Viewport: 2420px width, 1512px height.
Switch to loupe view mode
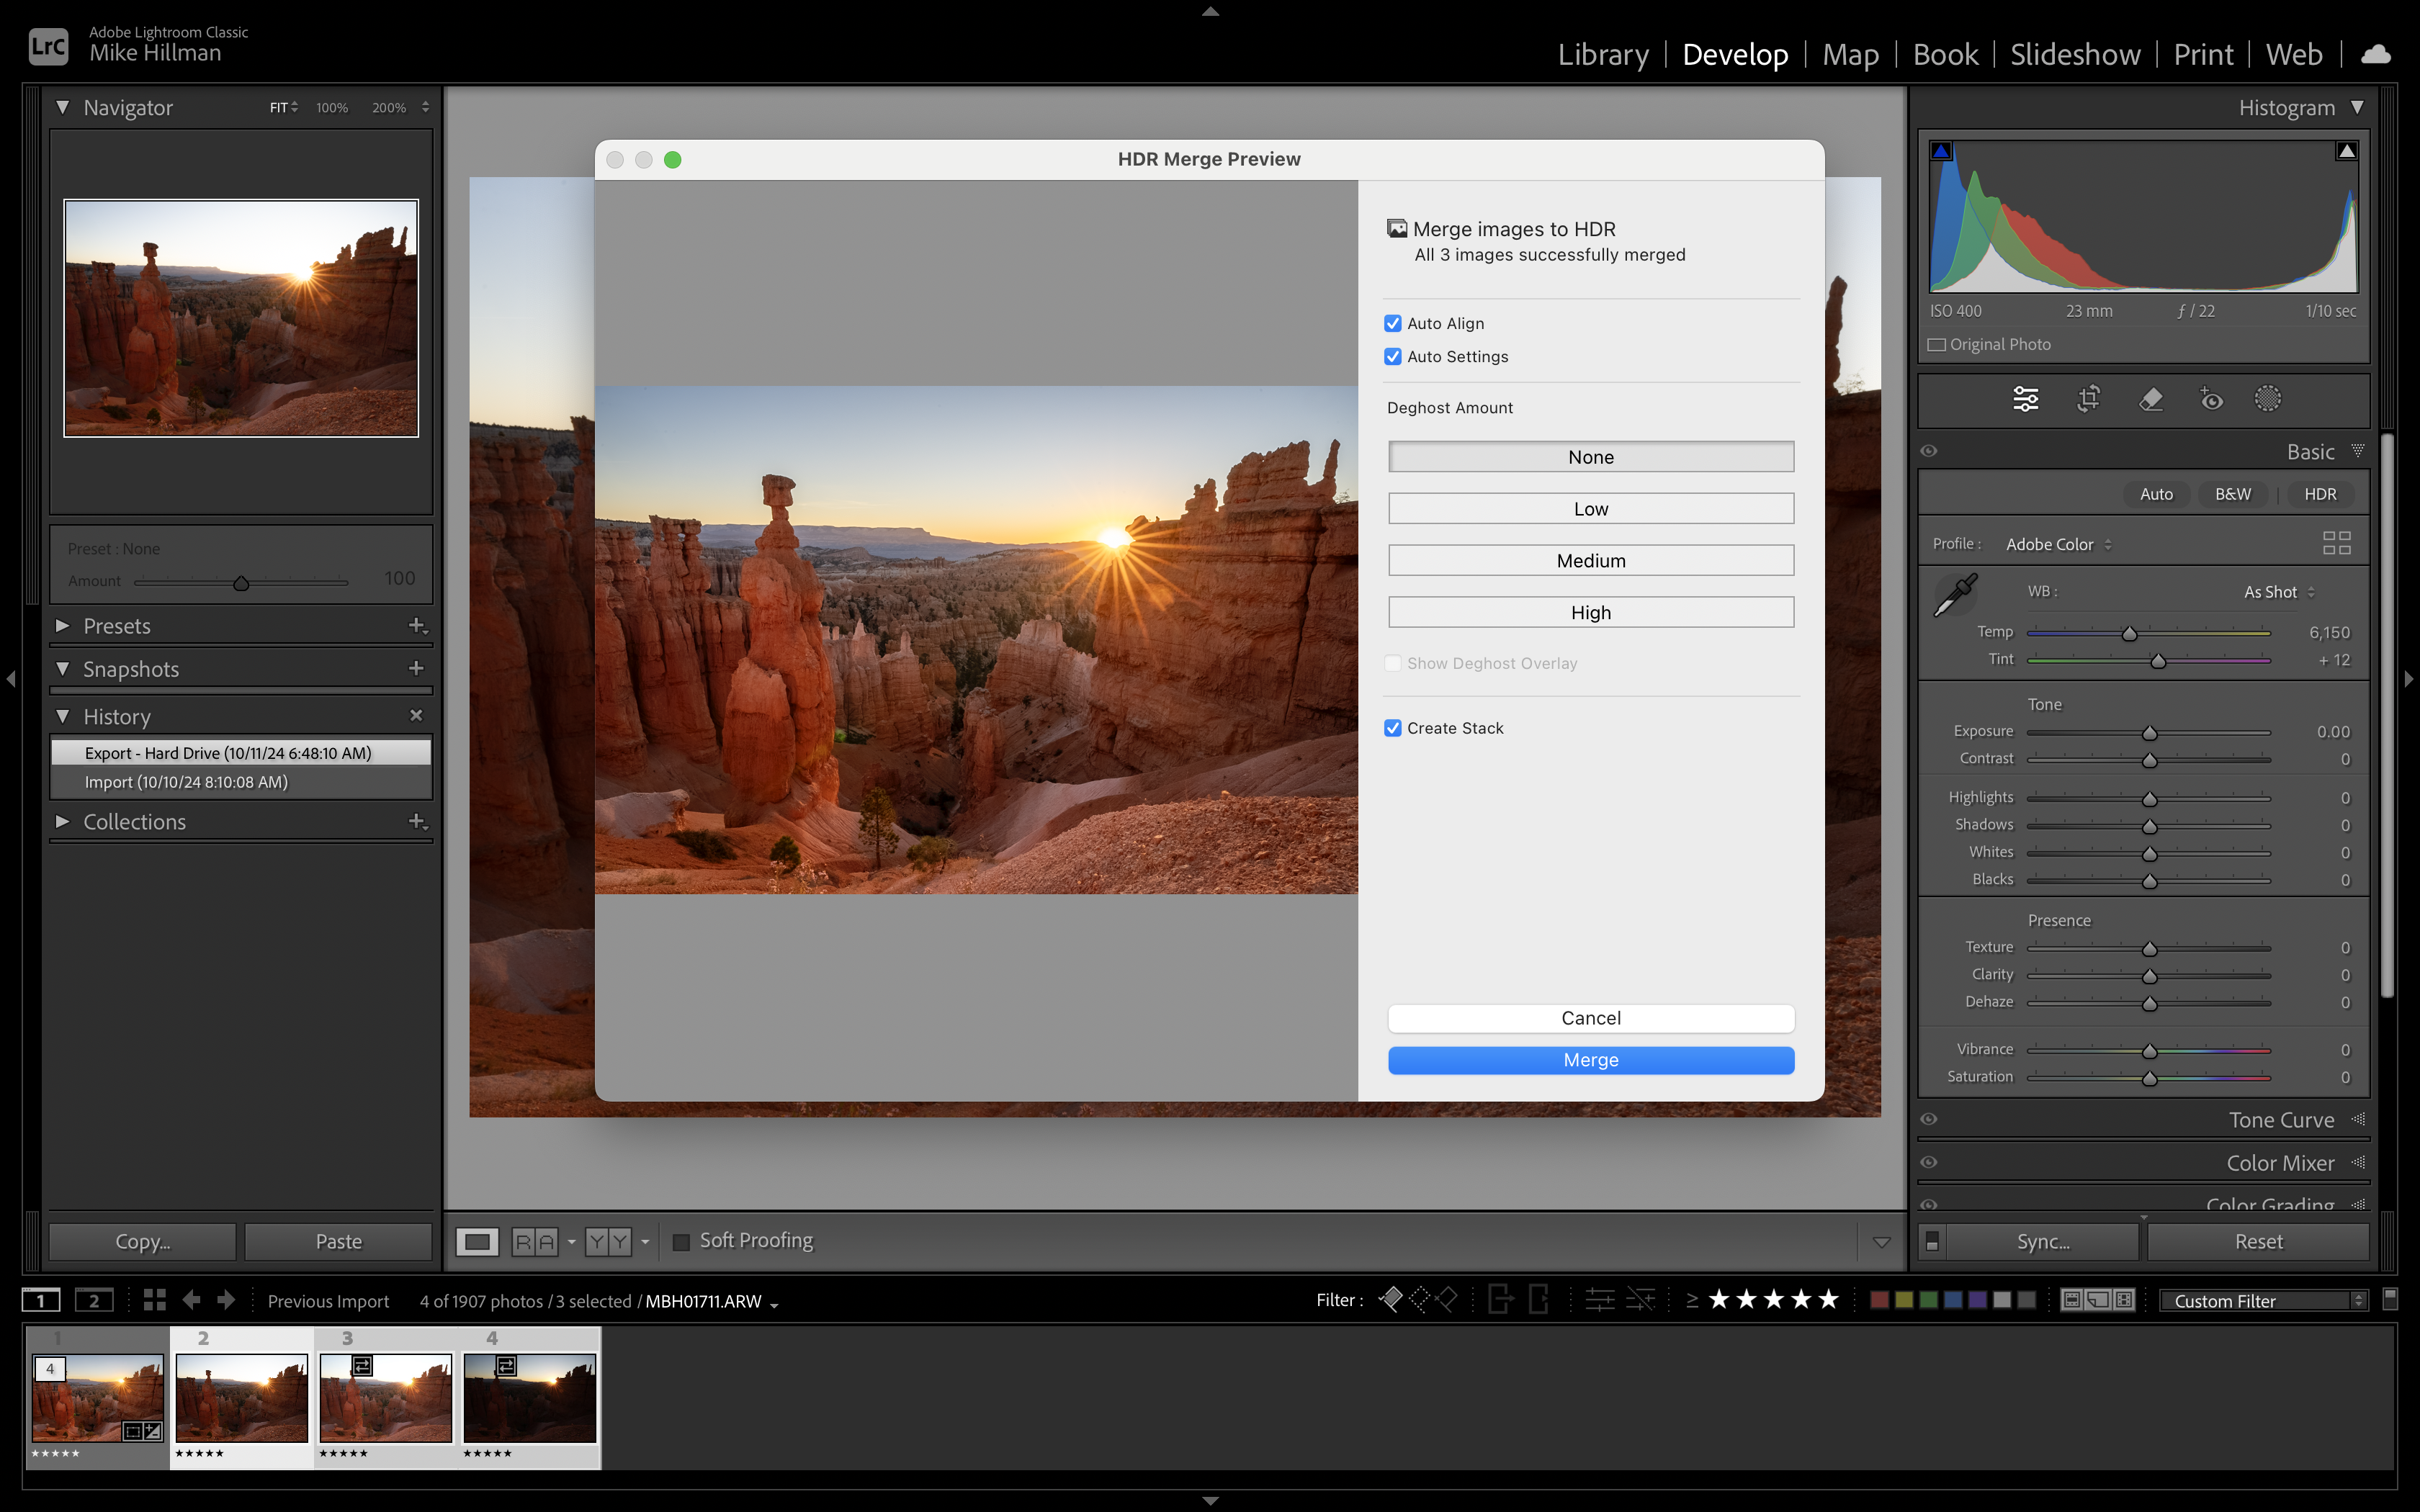pyautogui.click(x=477, y=1241)
